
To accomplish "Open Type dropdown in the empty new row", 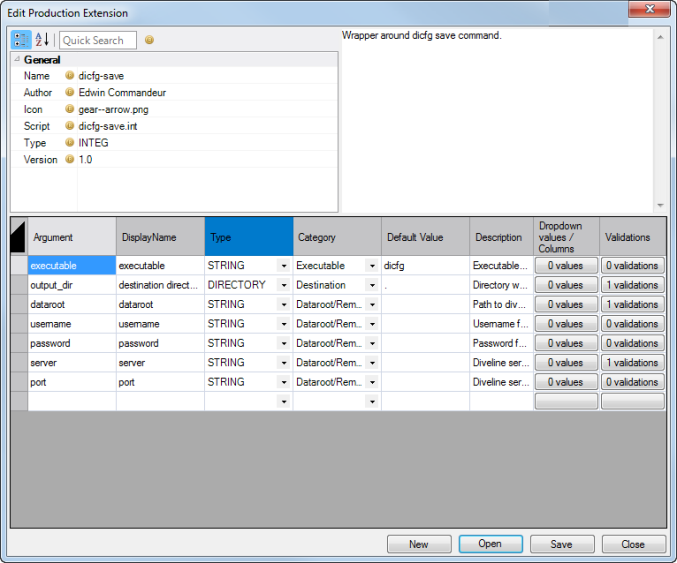I will tap(284, 402).
